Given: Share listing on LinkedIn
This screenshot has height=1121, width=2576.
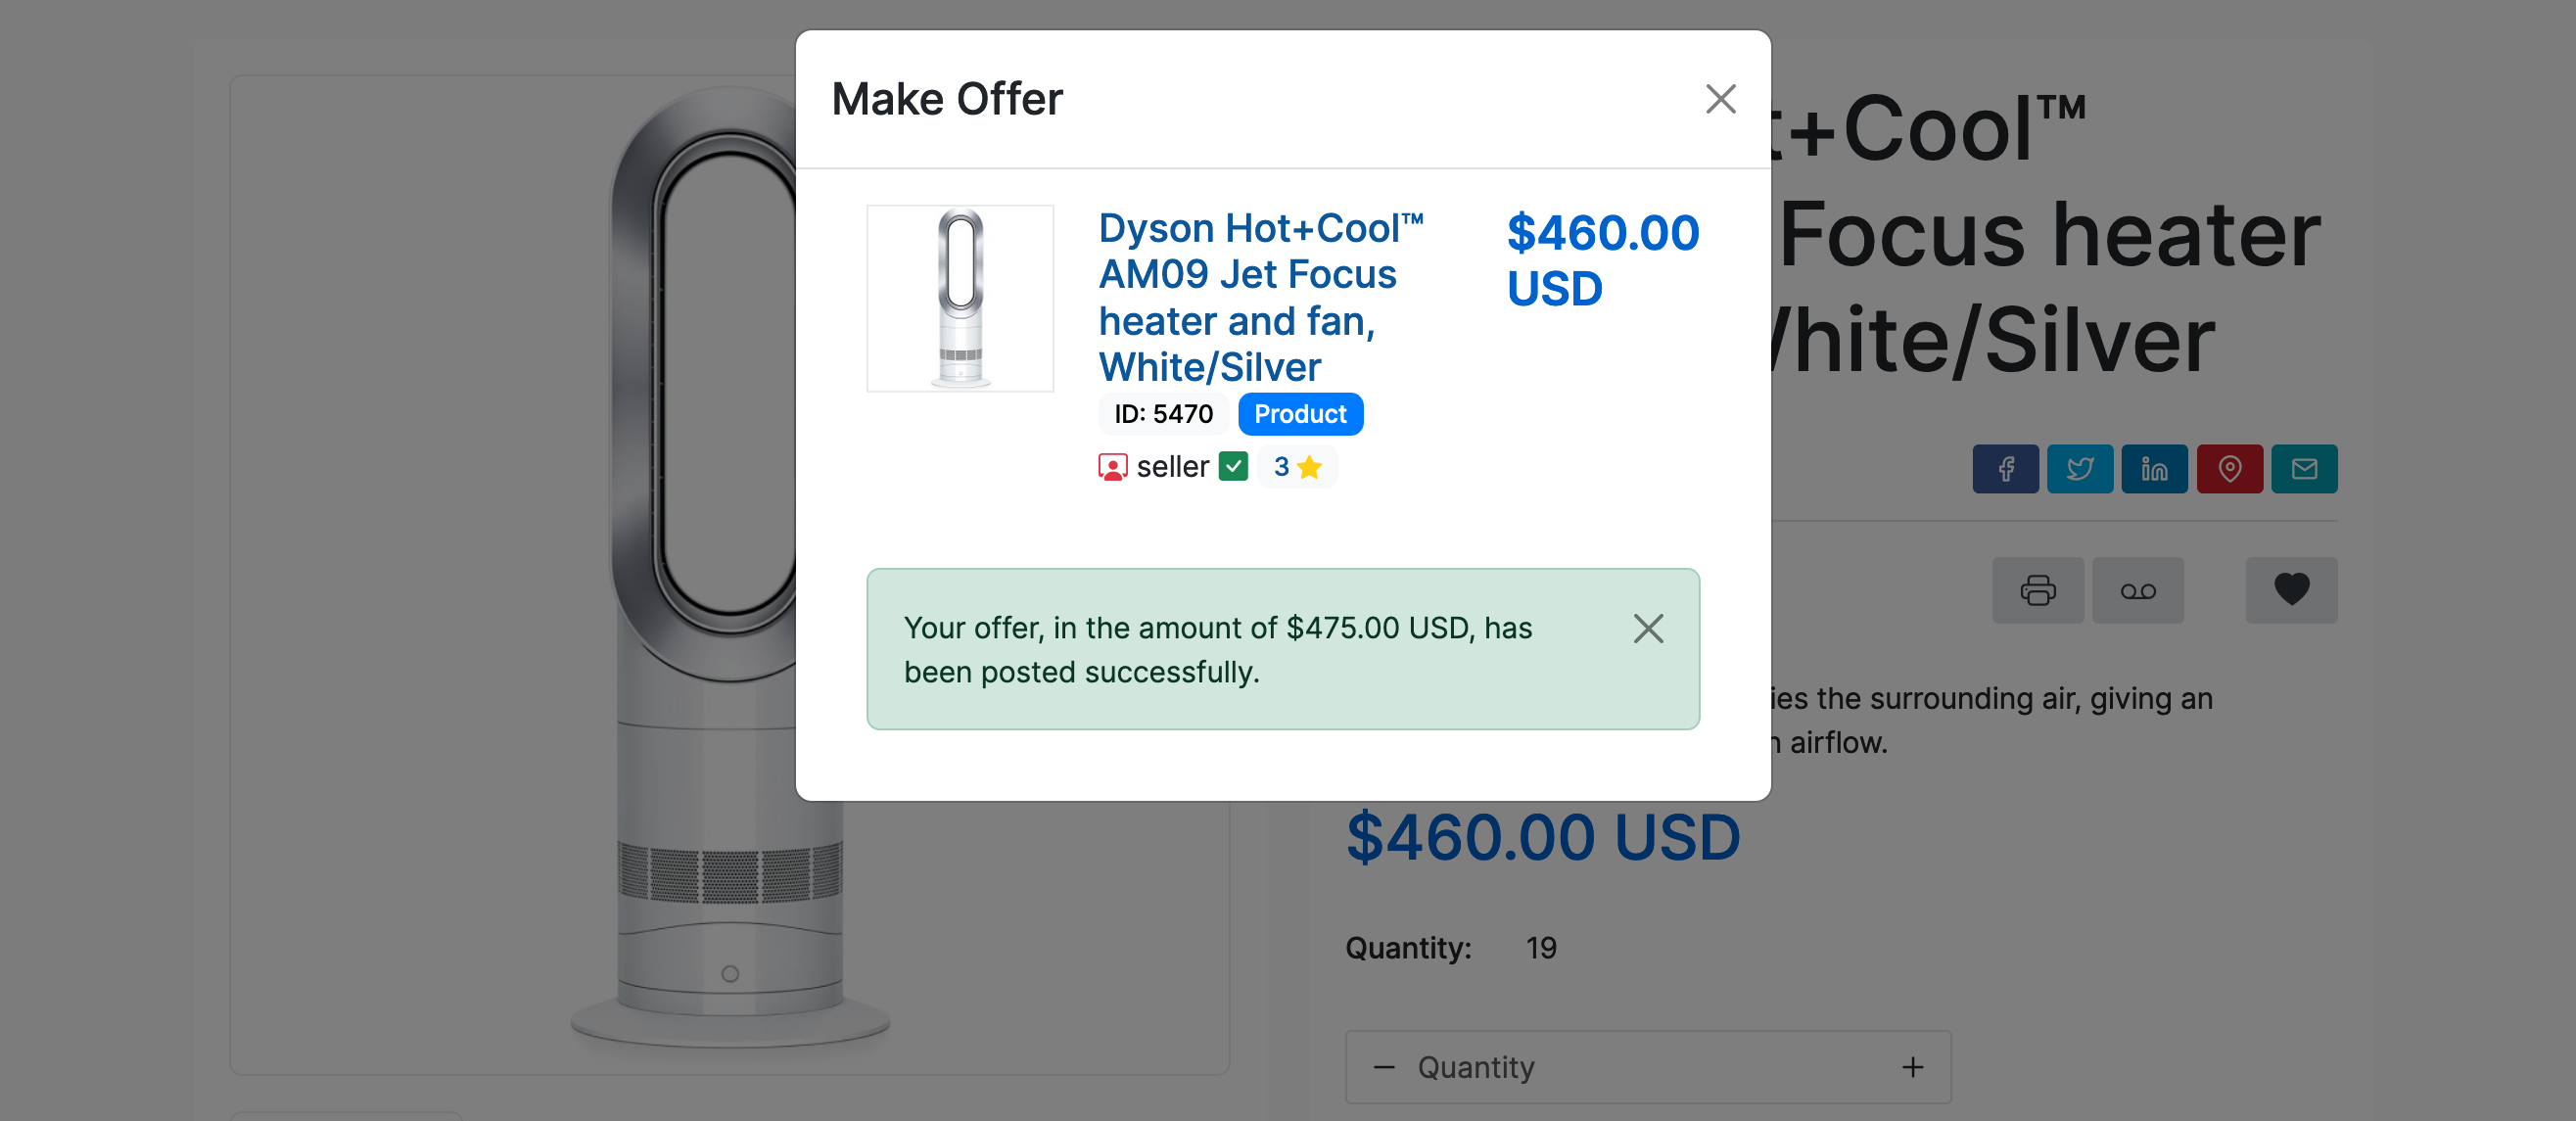Looking at the screenshot, I should (2154, 469).
